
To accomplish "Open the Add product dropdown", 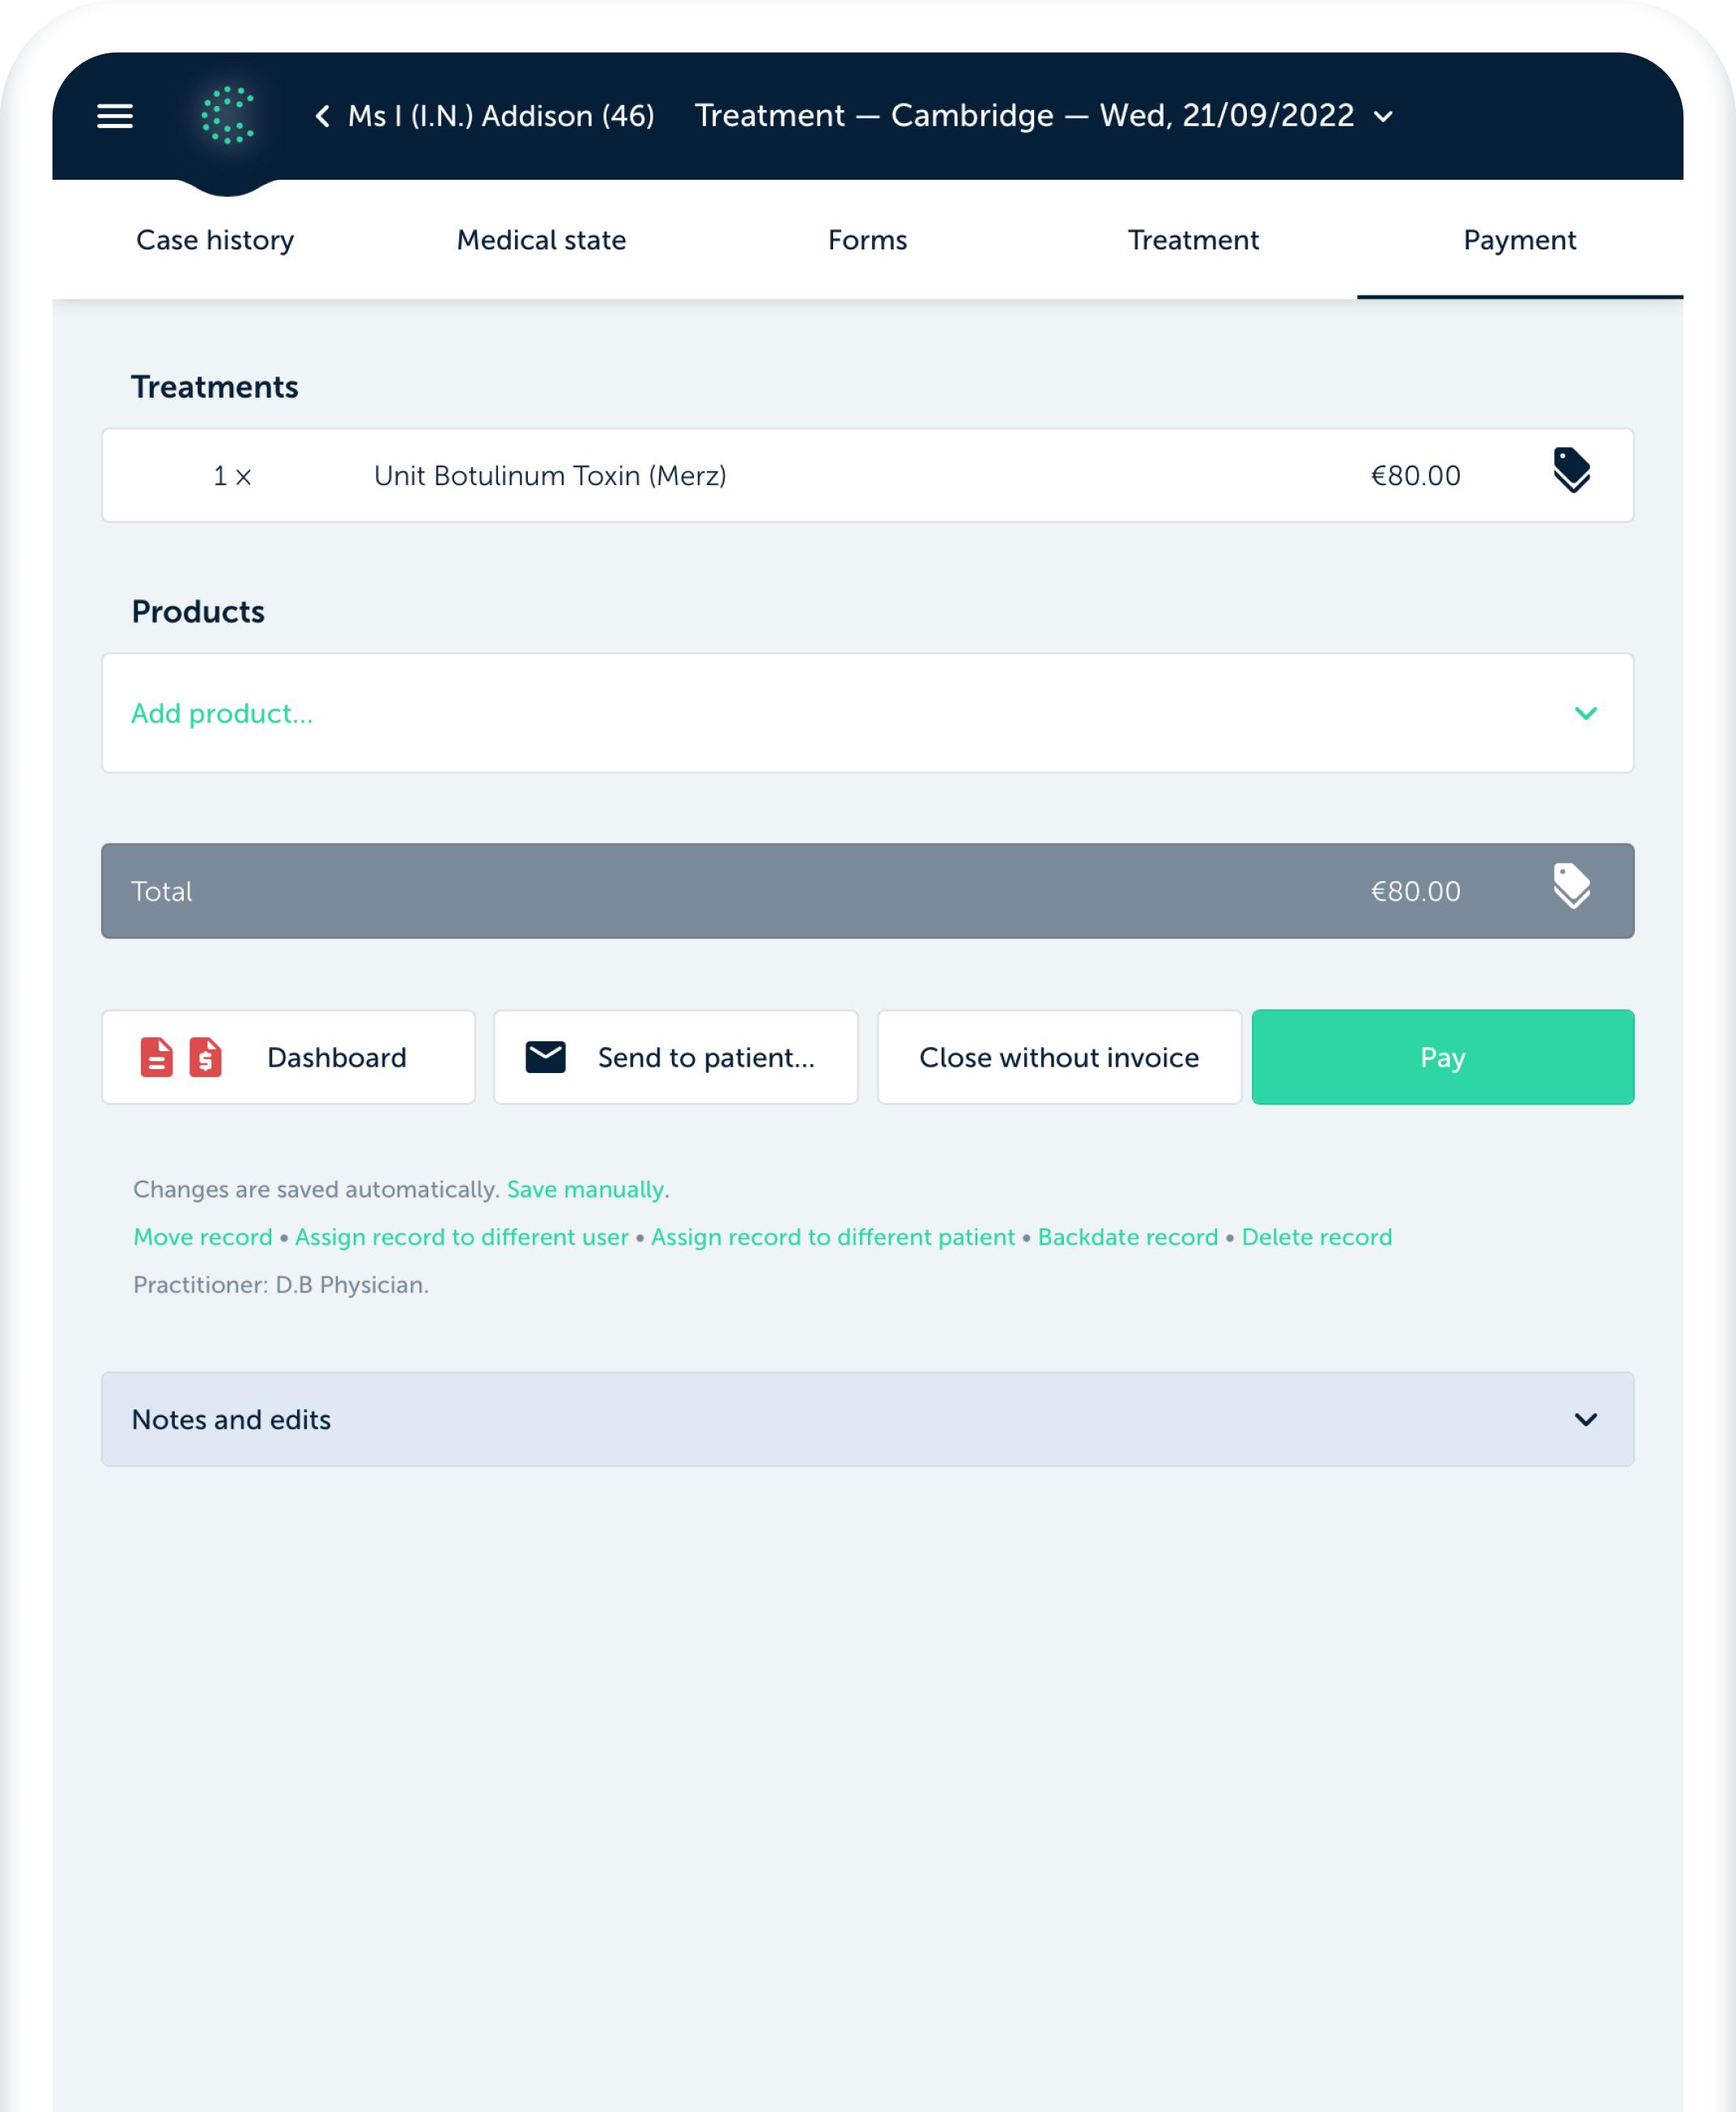I will (x=1585, y=713).
